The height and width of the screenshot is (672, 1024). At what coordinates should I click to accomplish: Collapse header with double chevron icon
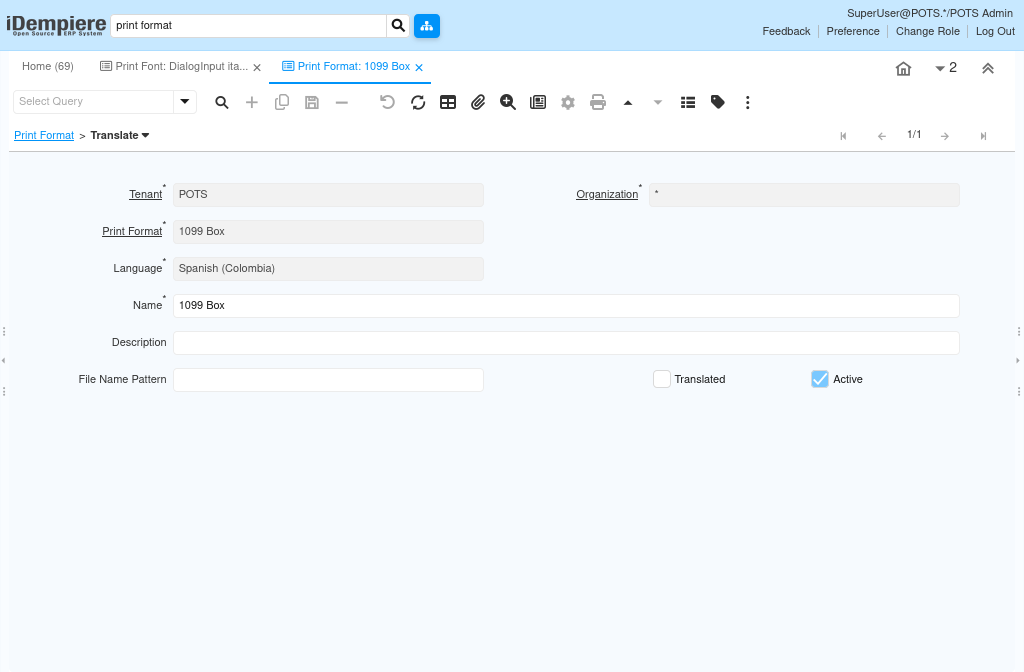(987, 69)
